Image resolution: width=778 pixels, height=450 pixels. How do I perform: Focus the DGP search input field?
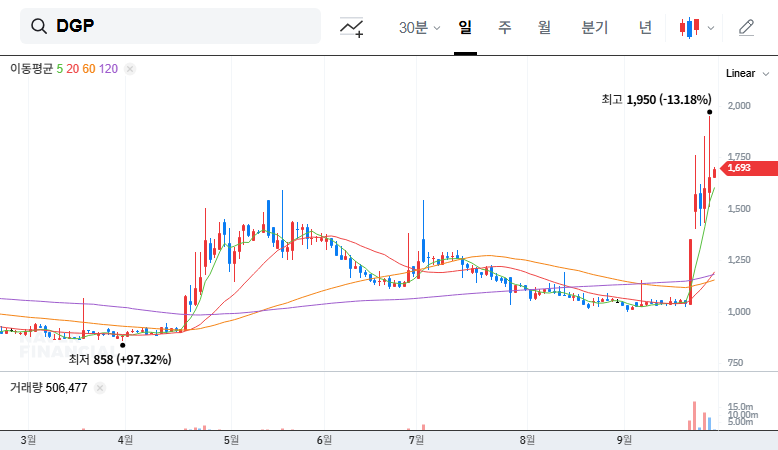170,26
